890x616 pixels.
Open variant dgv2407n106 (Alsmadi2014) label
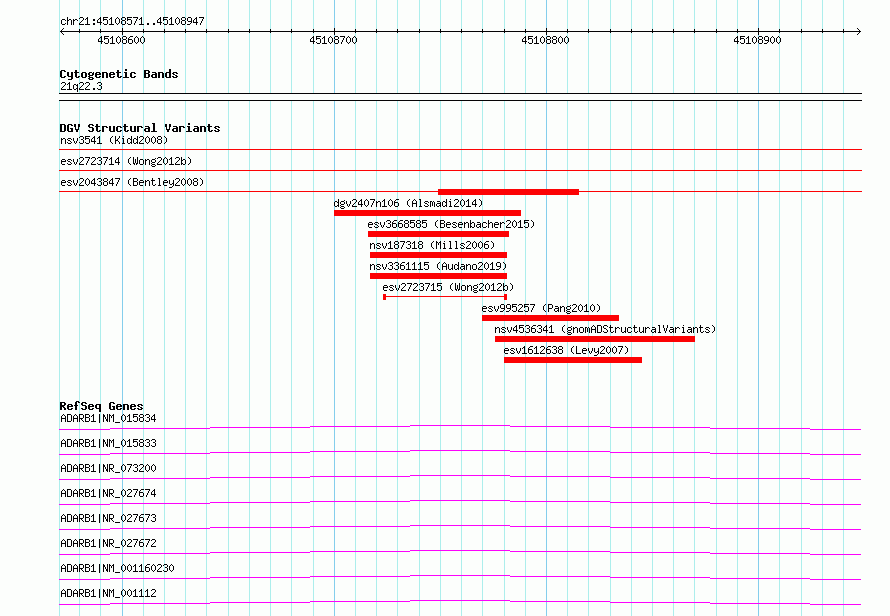coord(408,203)
